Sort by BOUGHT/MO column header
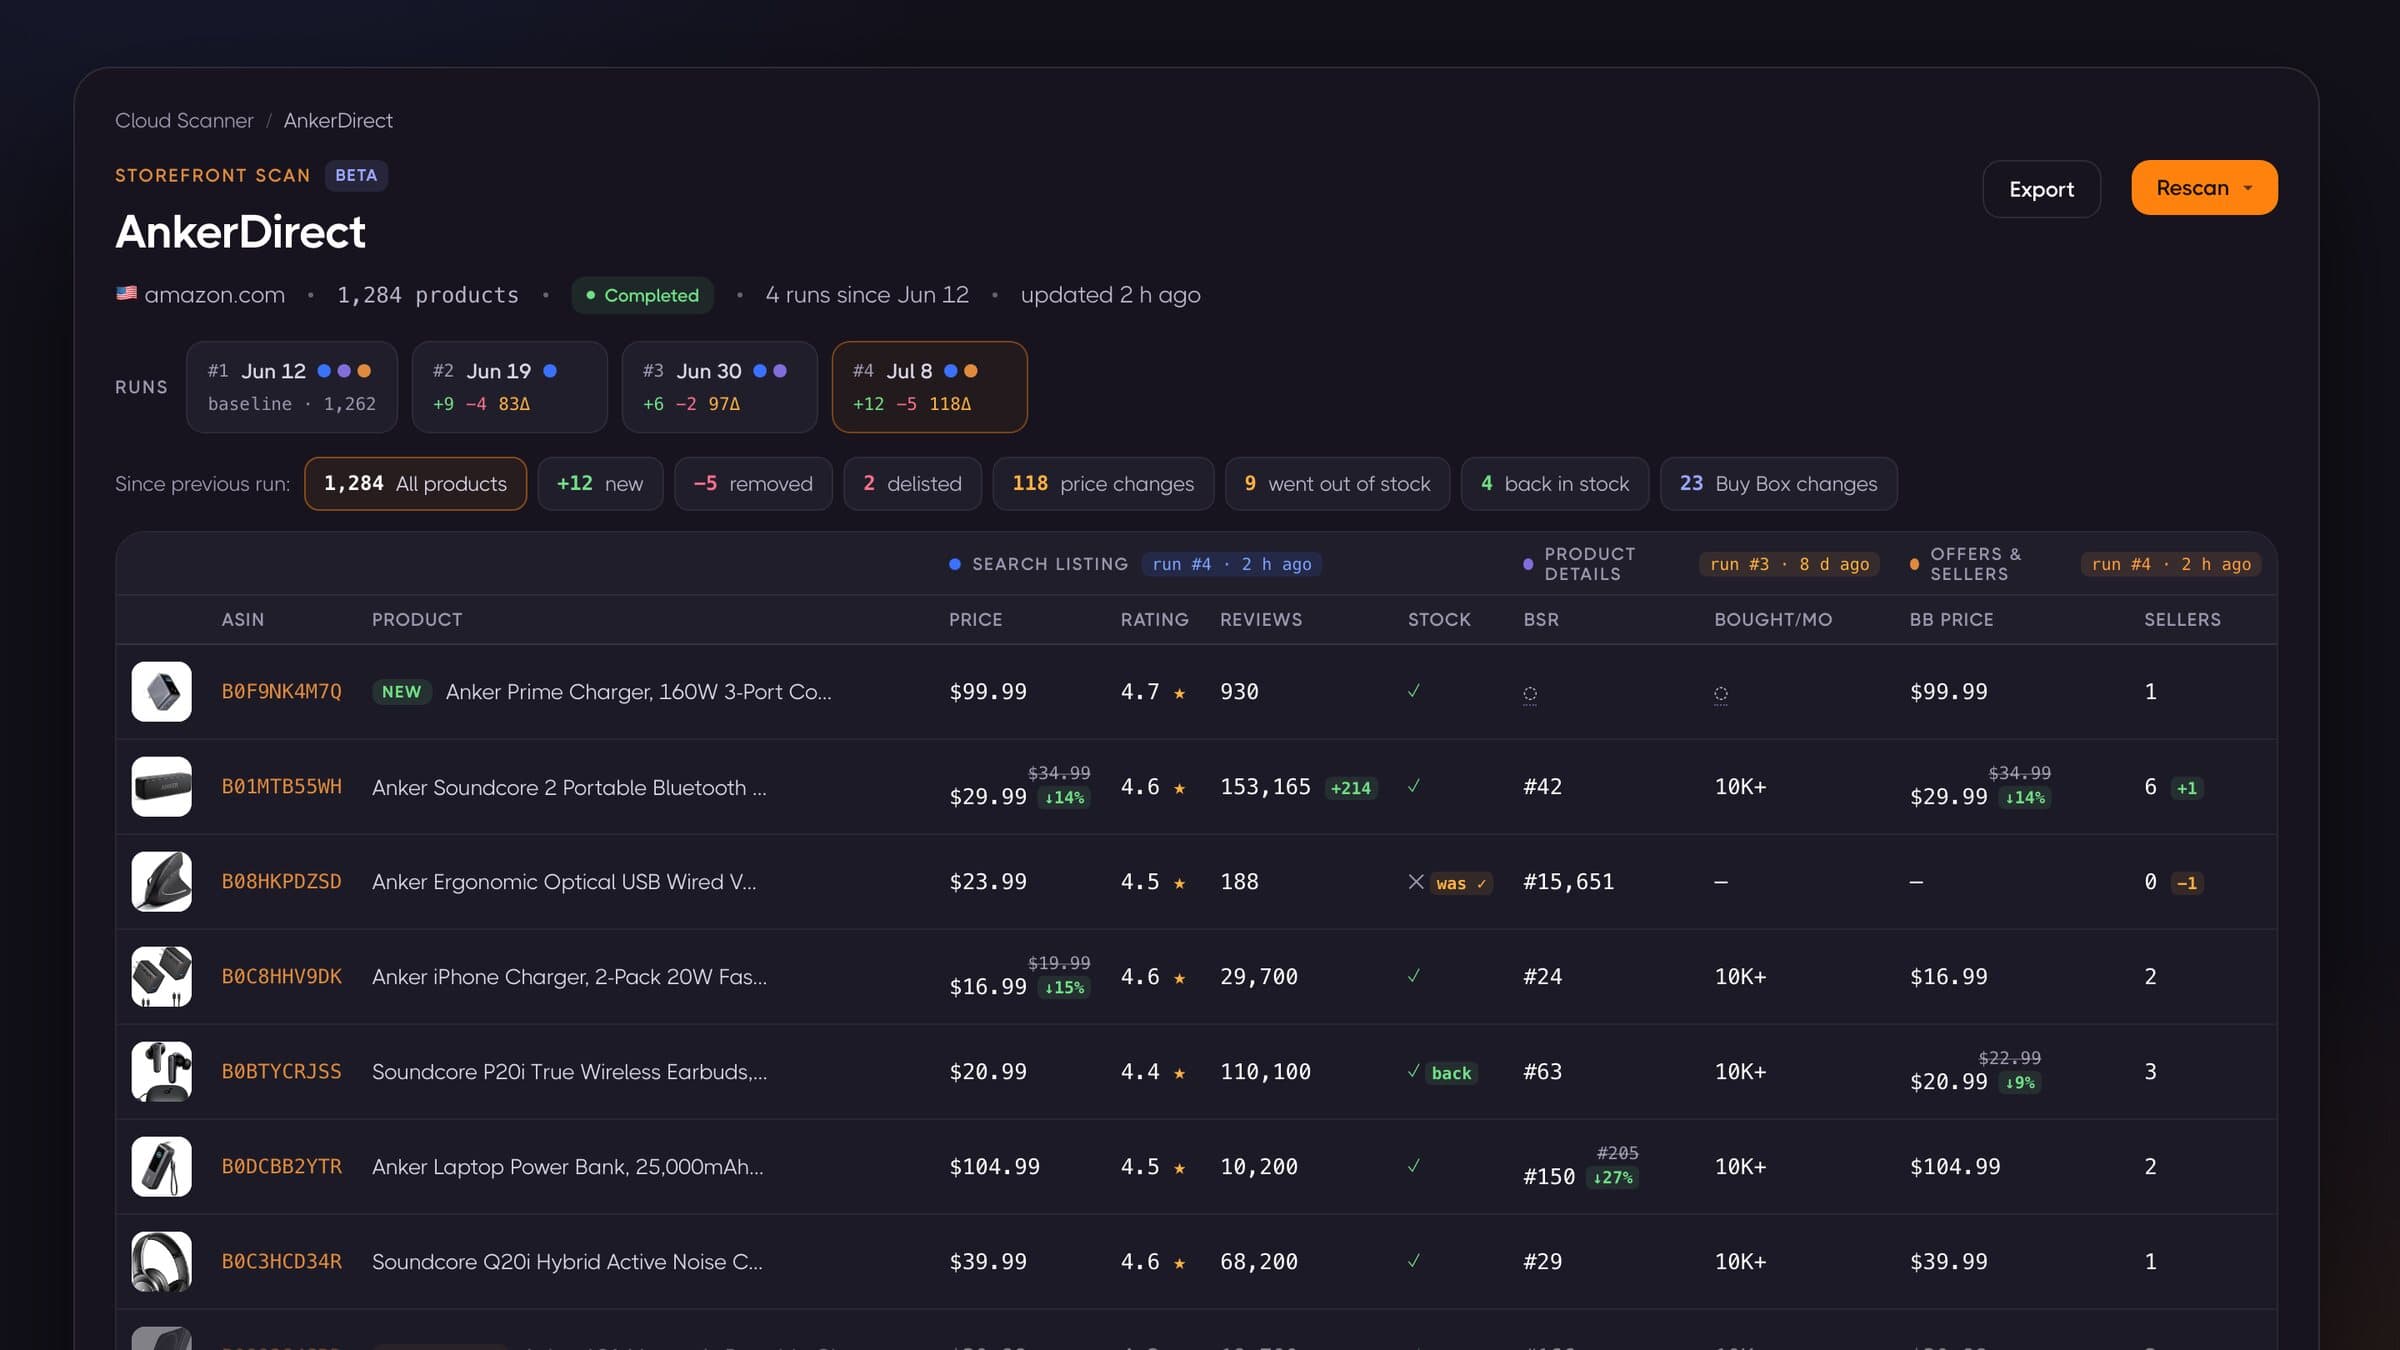The width and height of the screenshot is (2400, 1350). [x=1773, y=620]
